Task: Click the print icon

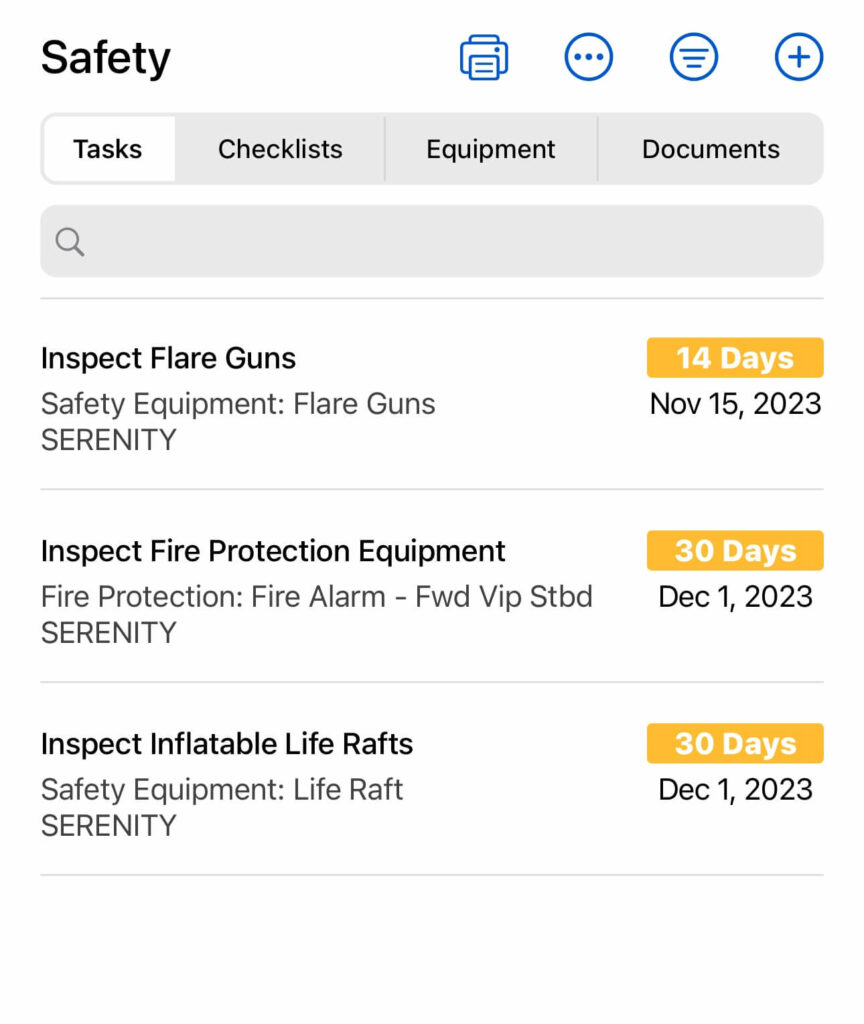Action: (x=484, y=58)
